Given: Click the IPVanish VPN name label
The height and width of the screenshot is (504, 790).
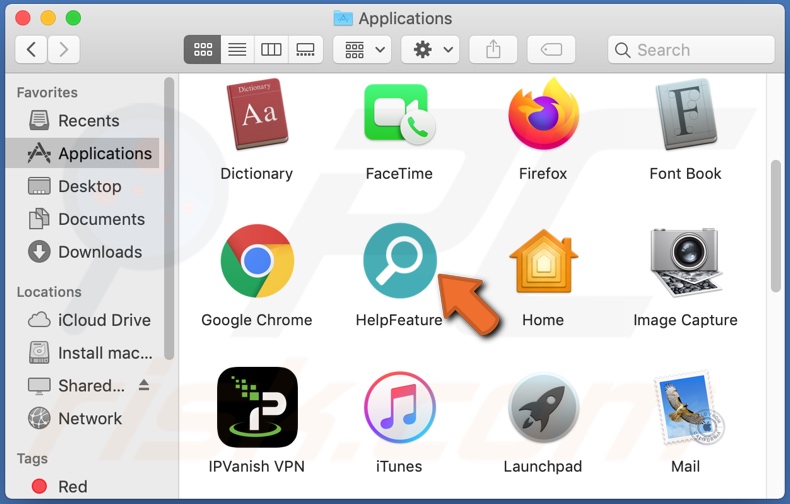Looking at the screenshot, I should 257,466.
